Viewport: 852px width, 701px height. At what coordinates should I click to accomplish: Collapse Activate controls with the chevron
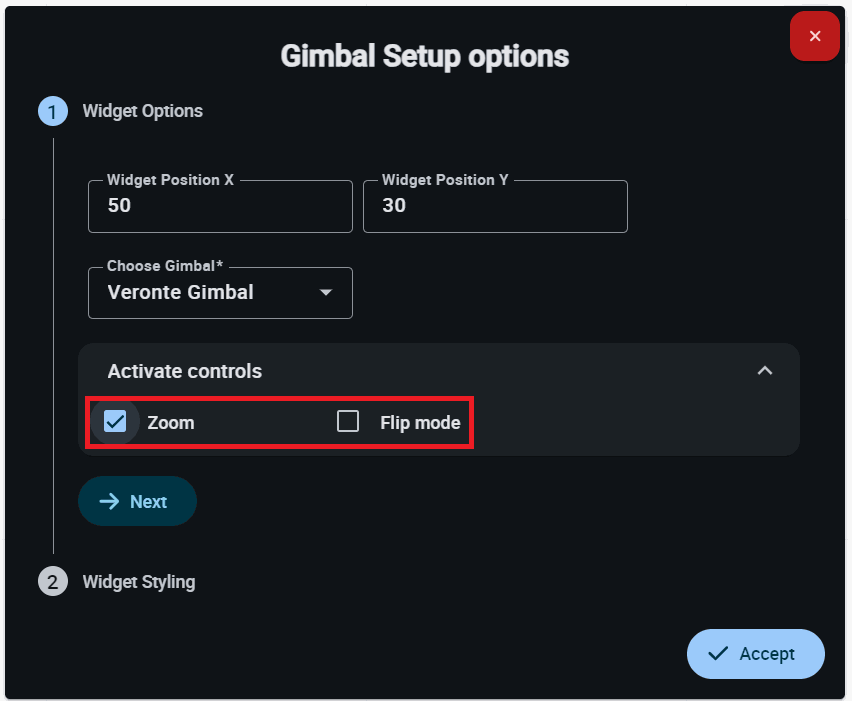(x=765, y=371)
